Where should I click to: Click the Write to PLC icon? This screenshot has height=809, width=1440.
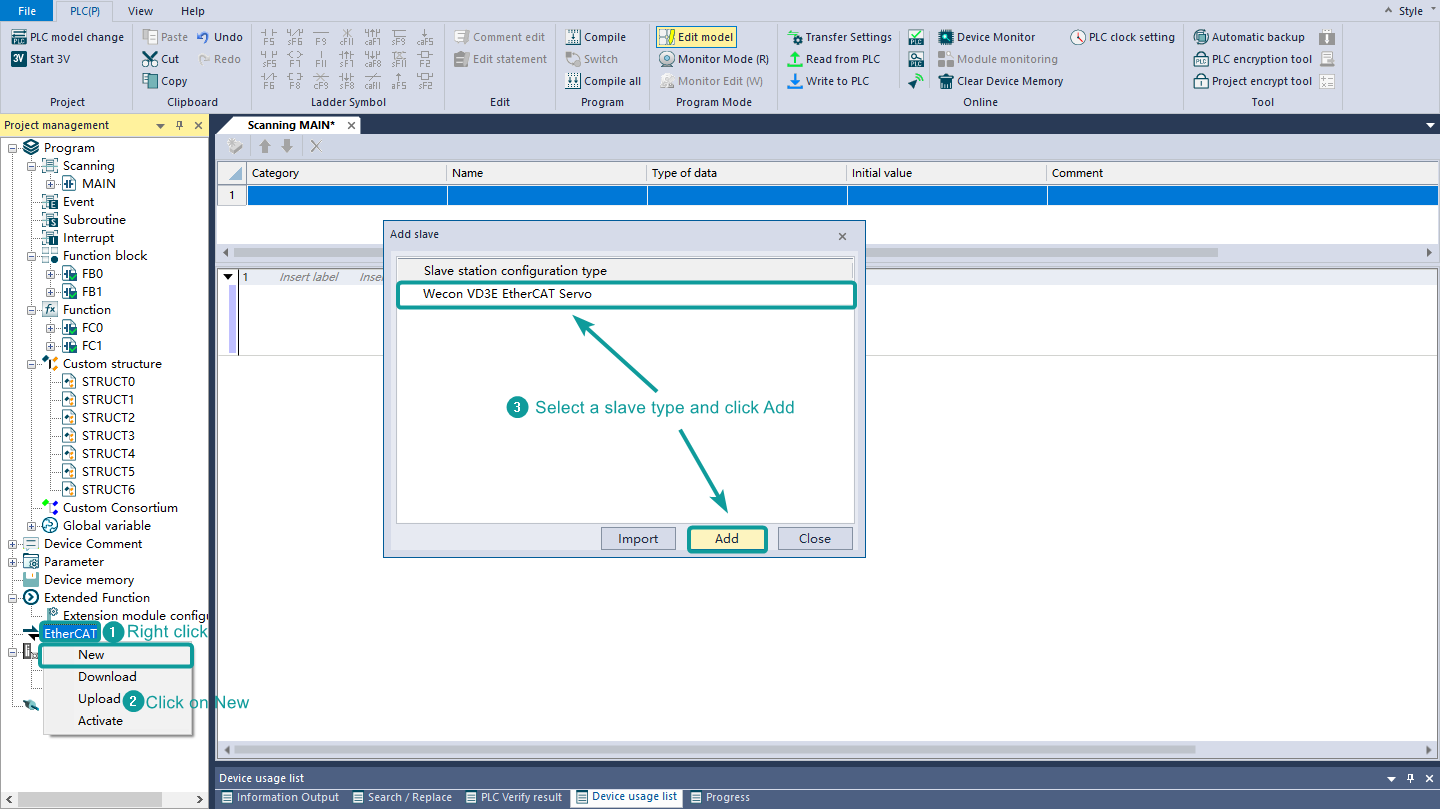point(795,81)
